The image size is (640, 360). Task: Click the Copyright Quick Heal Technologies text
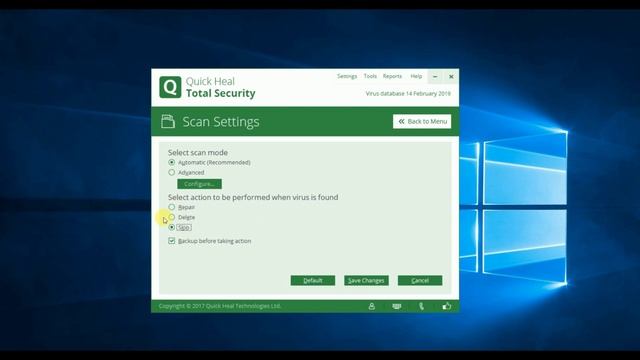(220, 306)
